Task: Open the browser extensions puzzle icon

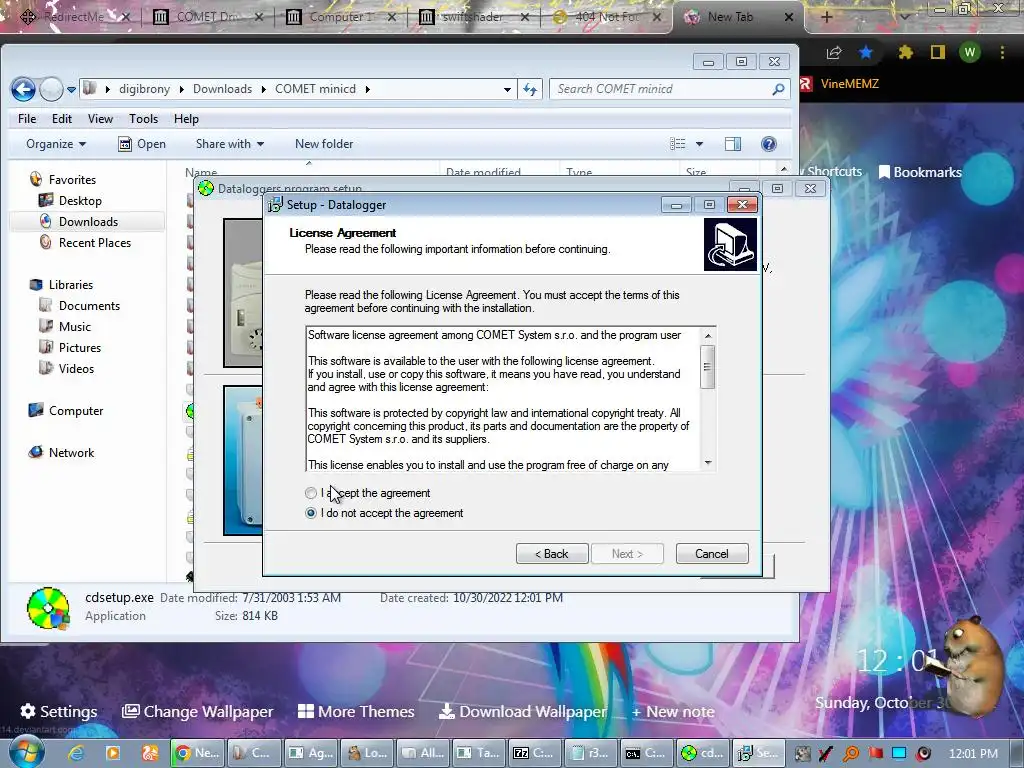Action: (905, 53)
